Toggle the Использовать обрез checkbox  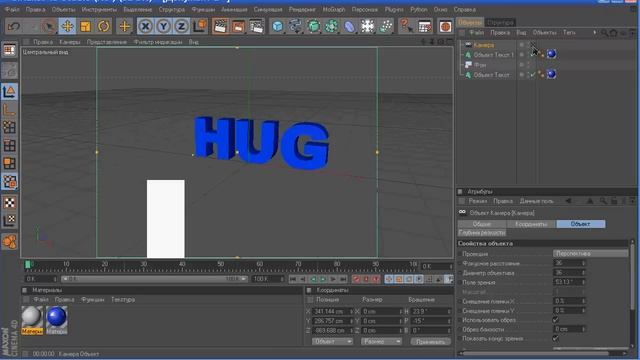point(555,320)
